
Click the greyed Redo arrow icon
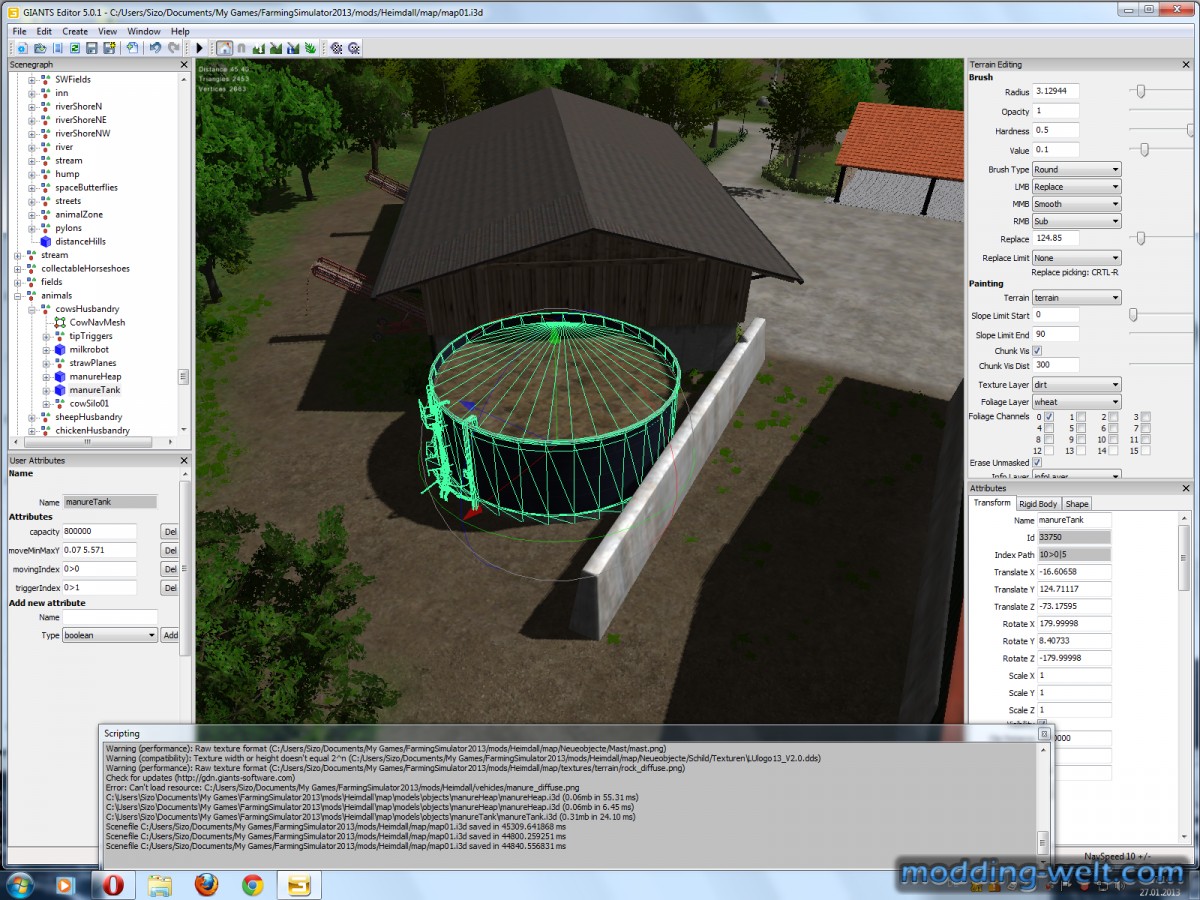tap(173, 48)
